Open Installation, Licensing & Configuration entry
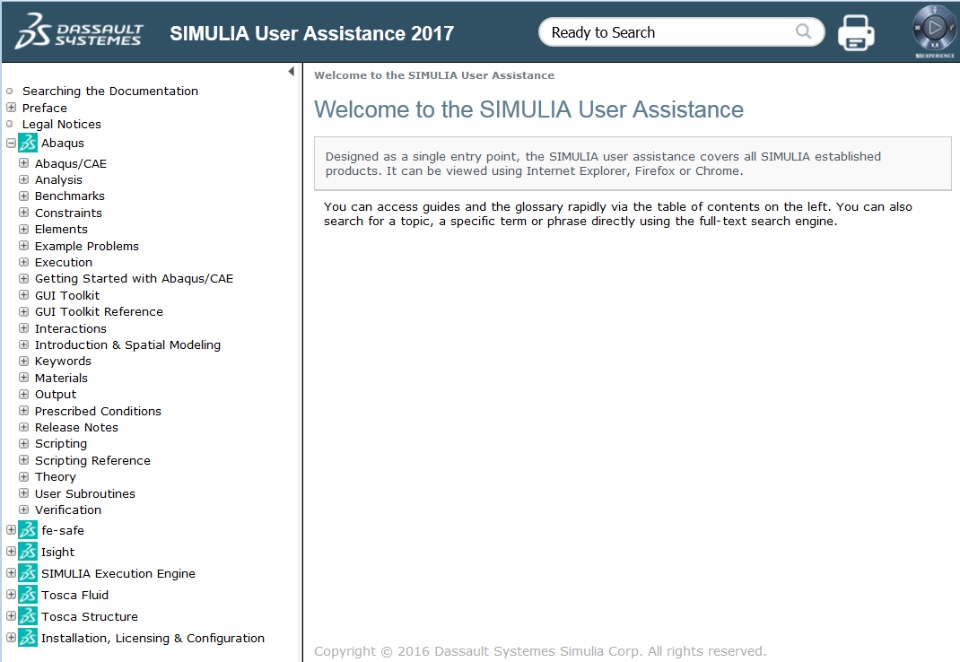The image size is (960, 662). [x=153, y=638]
